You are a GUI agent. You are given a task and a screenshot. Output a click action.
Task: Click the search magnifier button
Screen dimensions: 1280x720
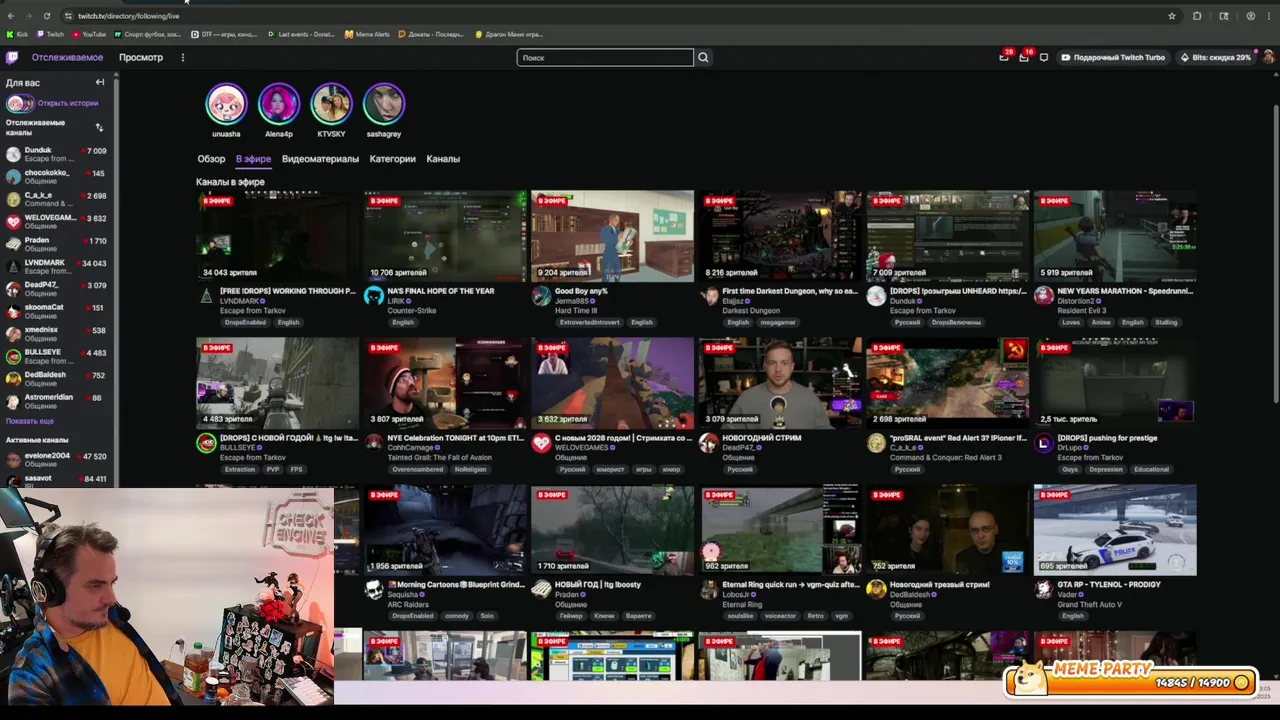[x=703, y=57]
